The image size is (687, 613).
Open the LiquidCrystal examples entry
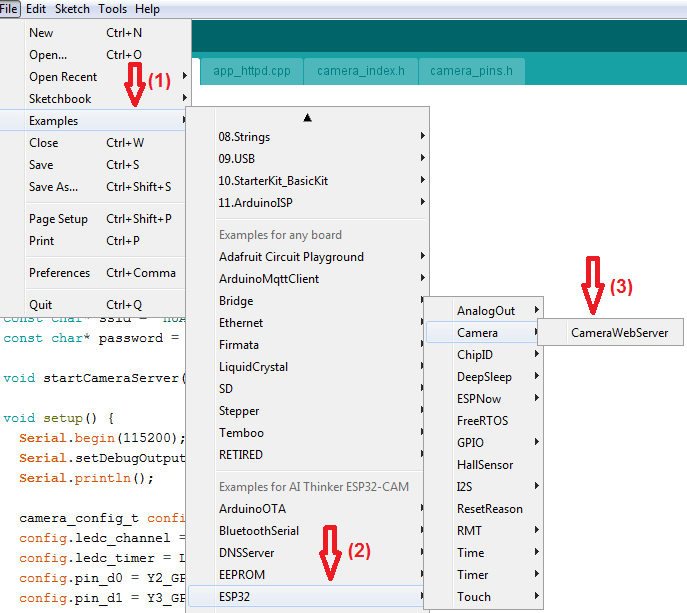[x=306, y=367]
